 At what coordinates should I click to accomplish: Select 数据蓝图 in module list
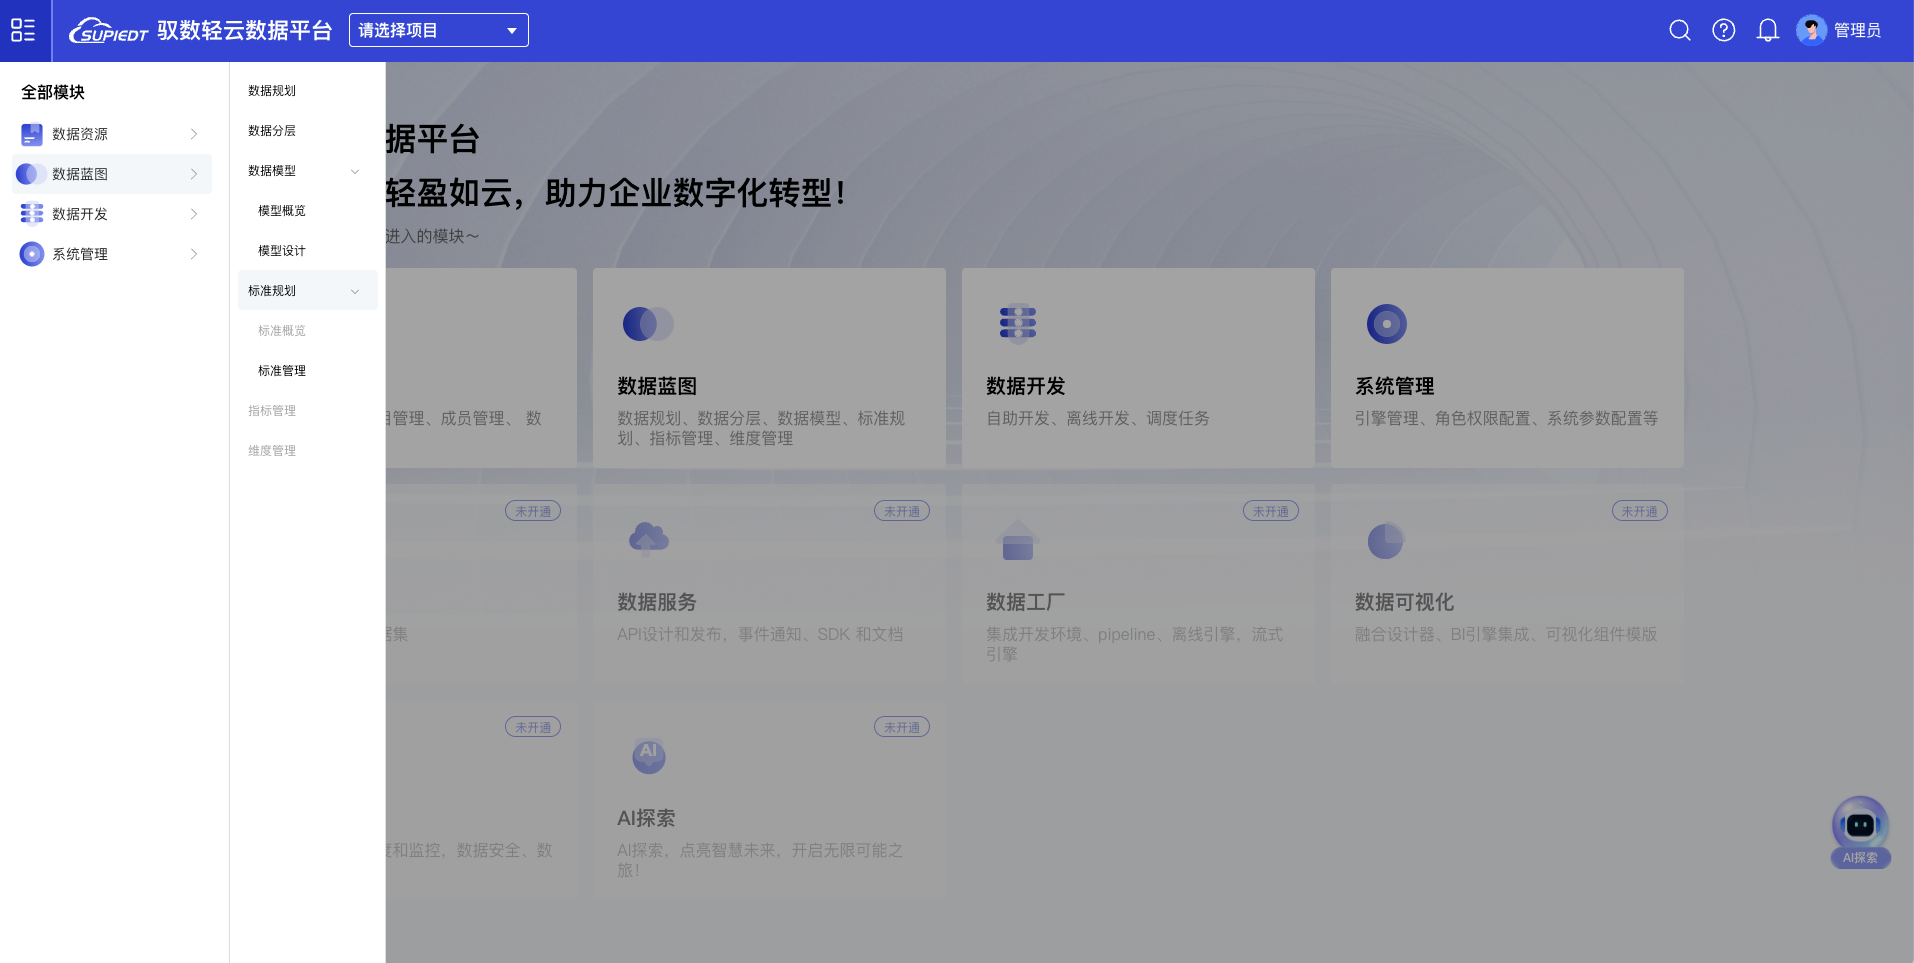pyautogui.click(x=112, y=174)
